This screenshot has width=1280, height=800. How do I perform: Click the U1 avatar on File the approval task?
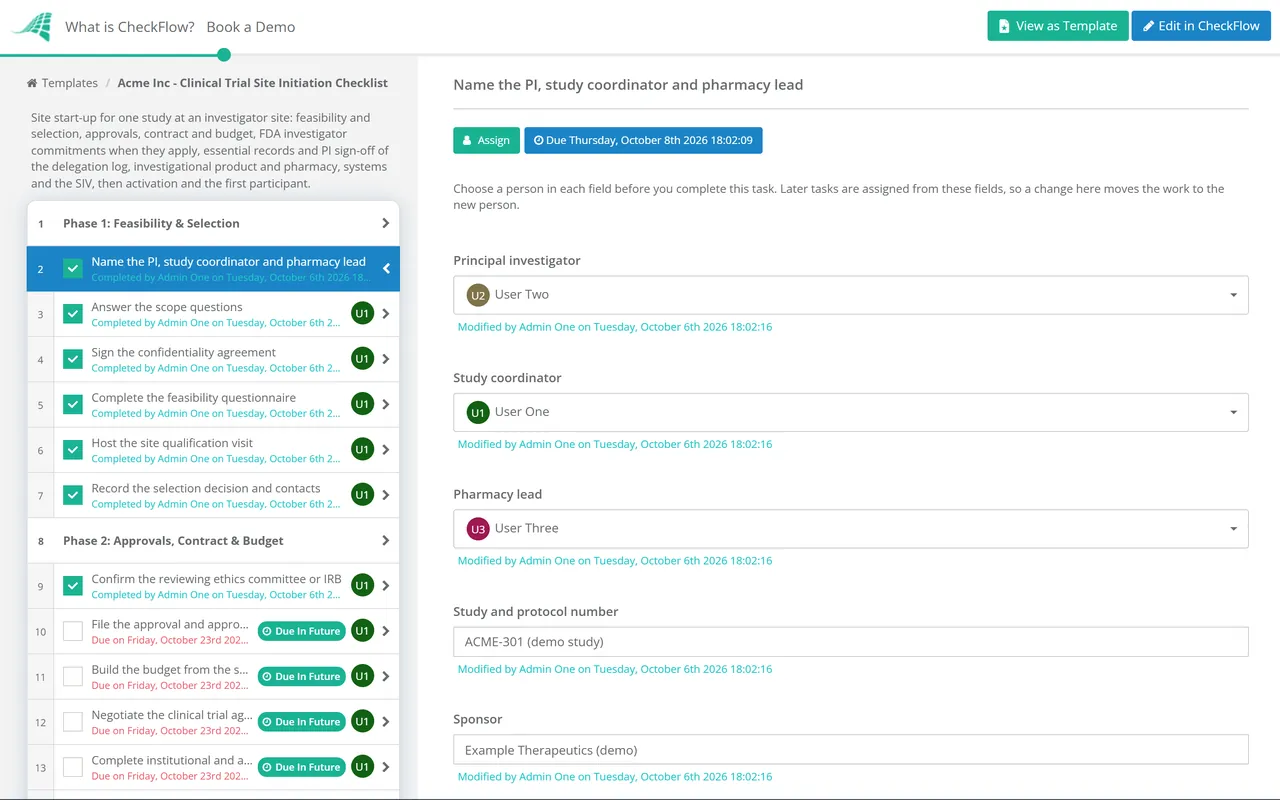(x=362, y=631)
